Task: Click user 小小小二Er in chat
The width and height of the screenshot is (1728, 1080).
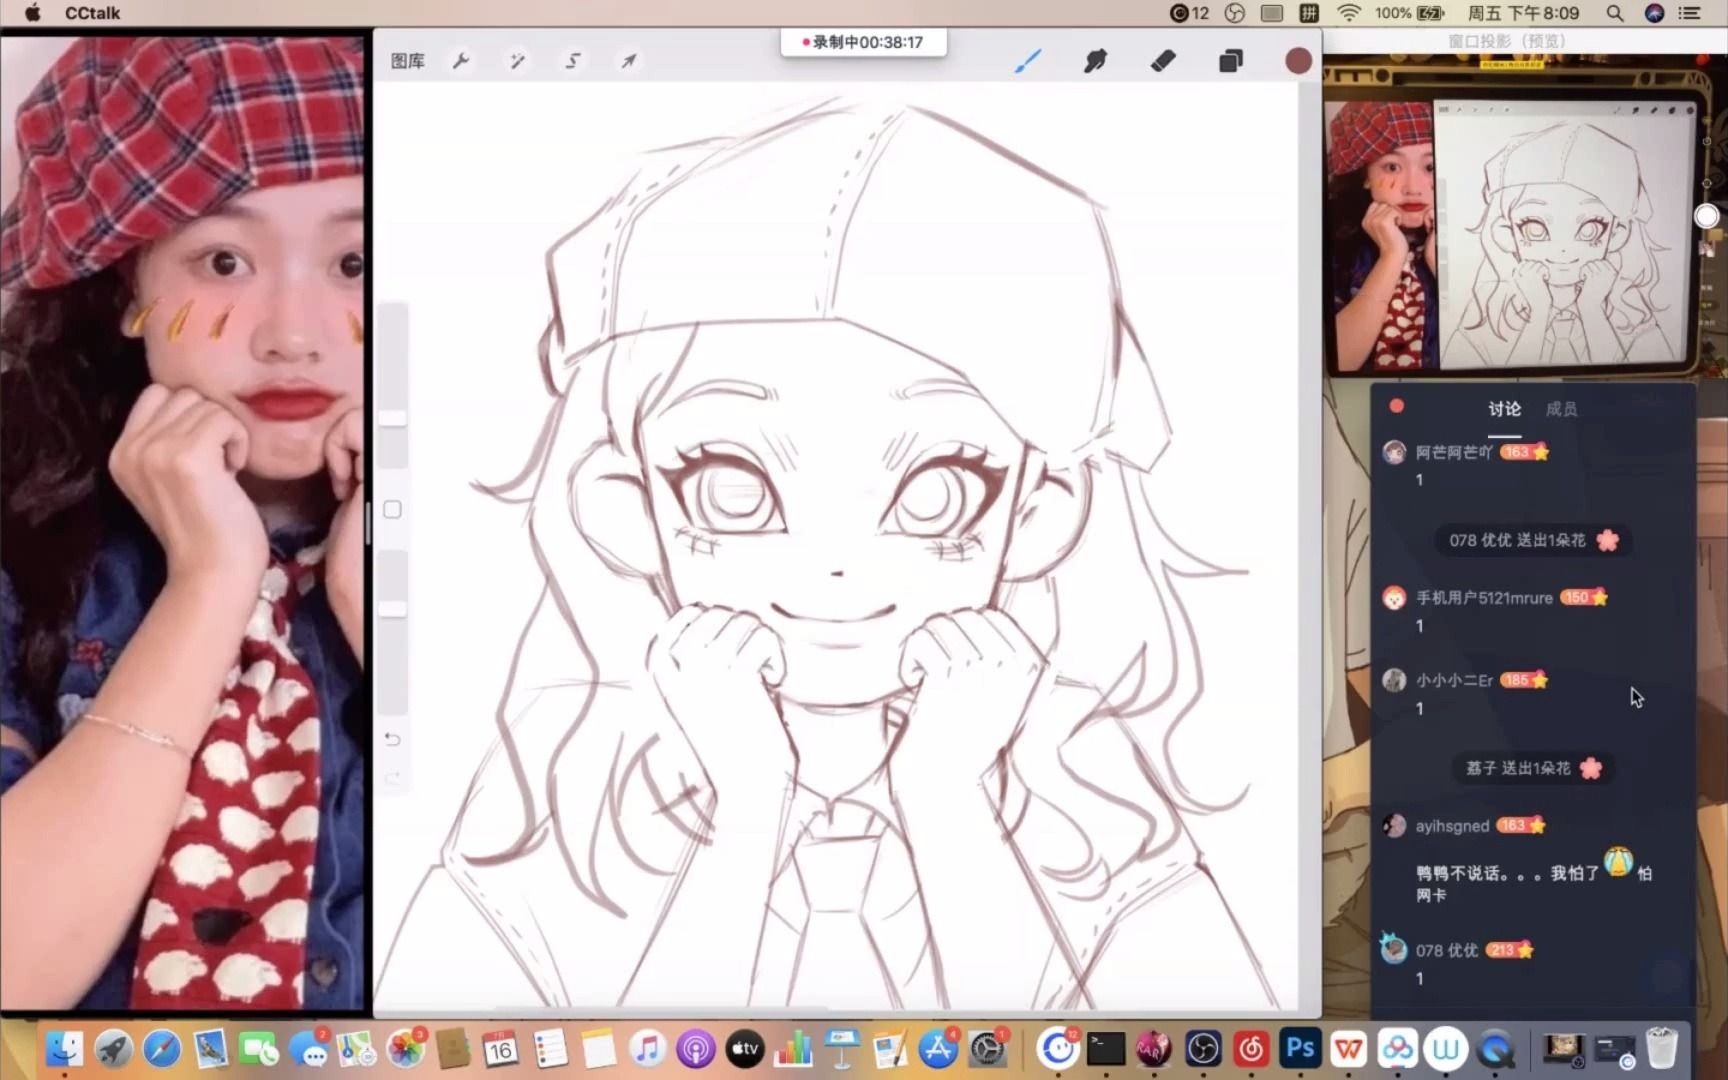Action: [1454, 680]
